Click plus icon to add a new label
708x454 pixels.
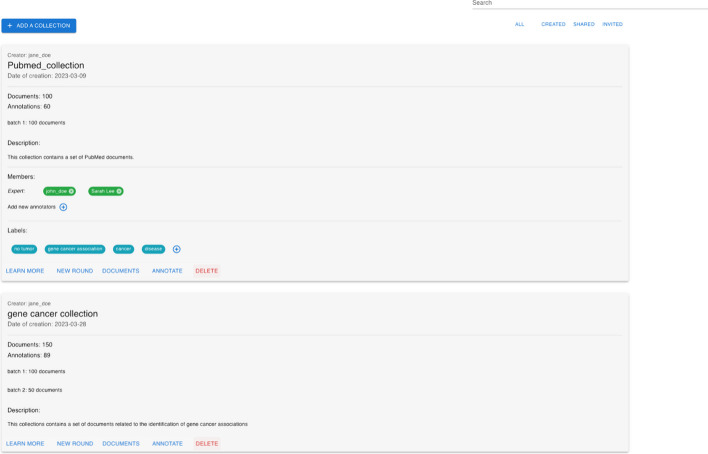click(x=176, y=249)
